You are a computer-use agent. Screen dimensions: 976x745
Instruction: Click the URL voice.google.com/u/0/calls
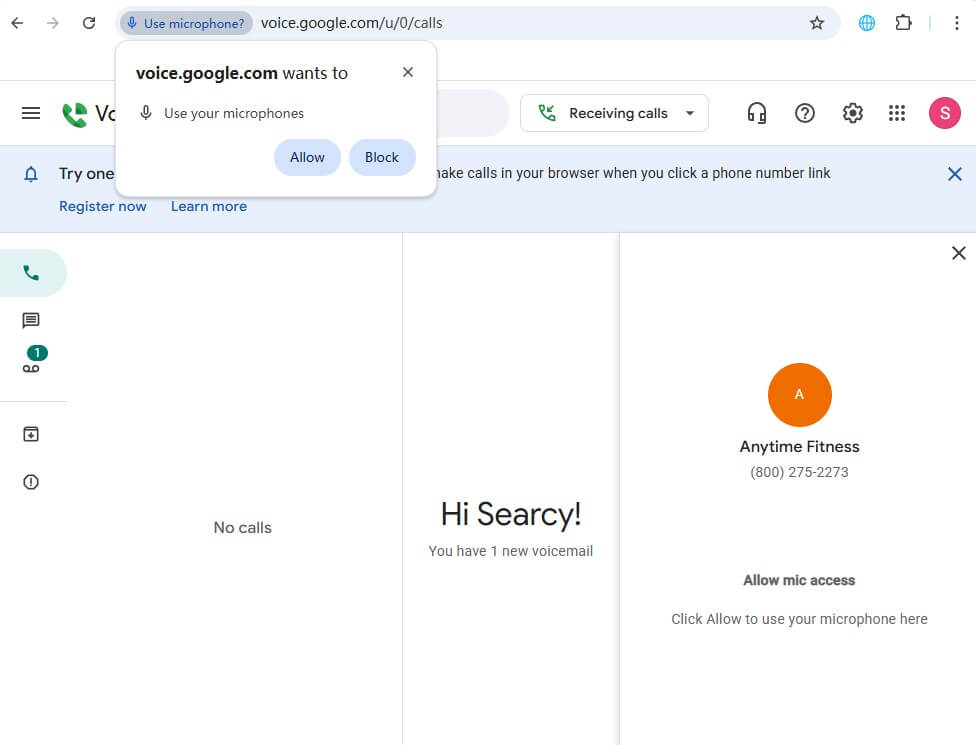351,23
